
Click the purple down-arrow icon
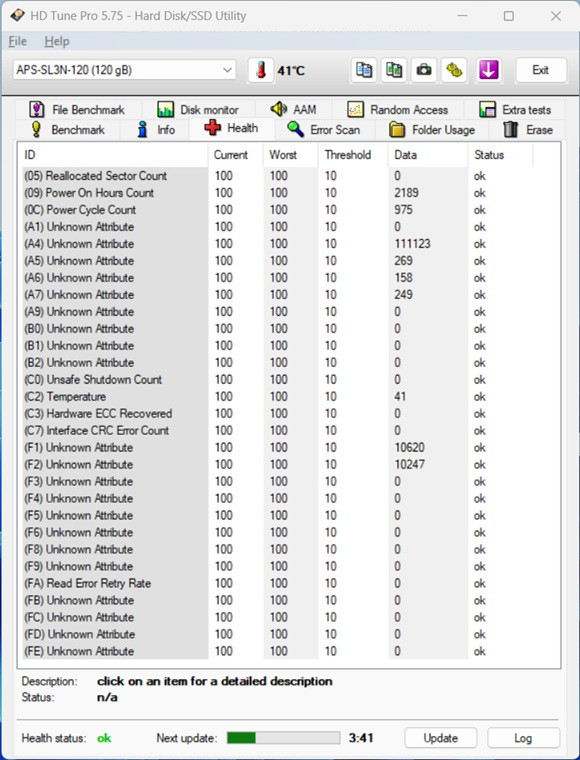pyautogui.click(x=488, y=71)
